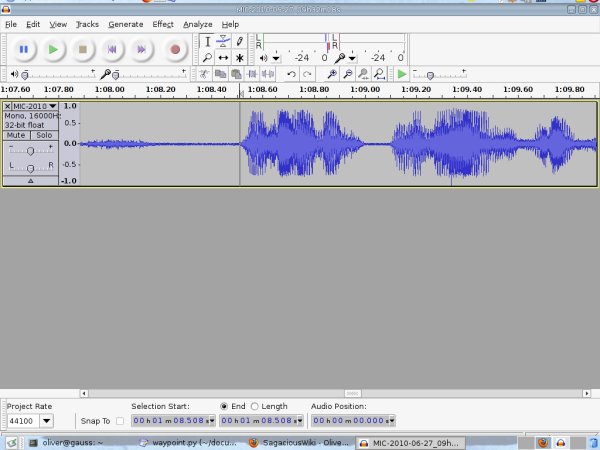Solo the MIC-2010 track
The image size is (600, 450).
[x=44, y=135]
